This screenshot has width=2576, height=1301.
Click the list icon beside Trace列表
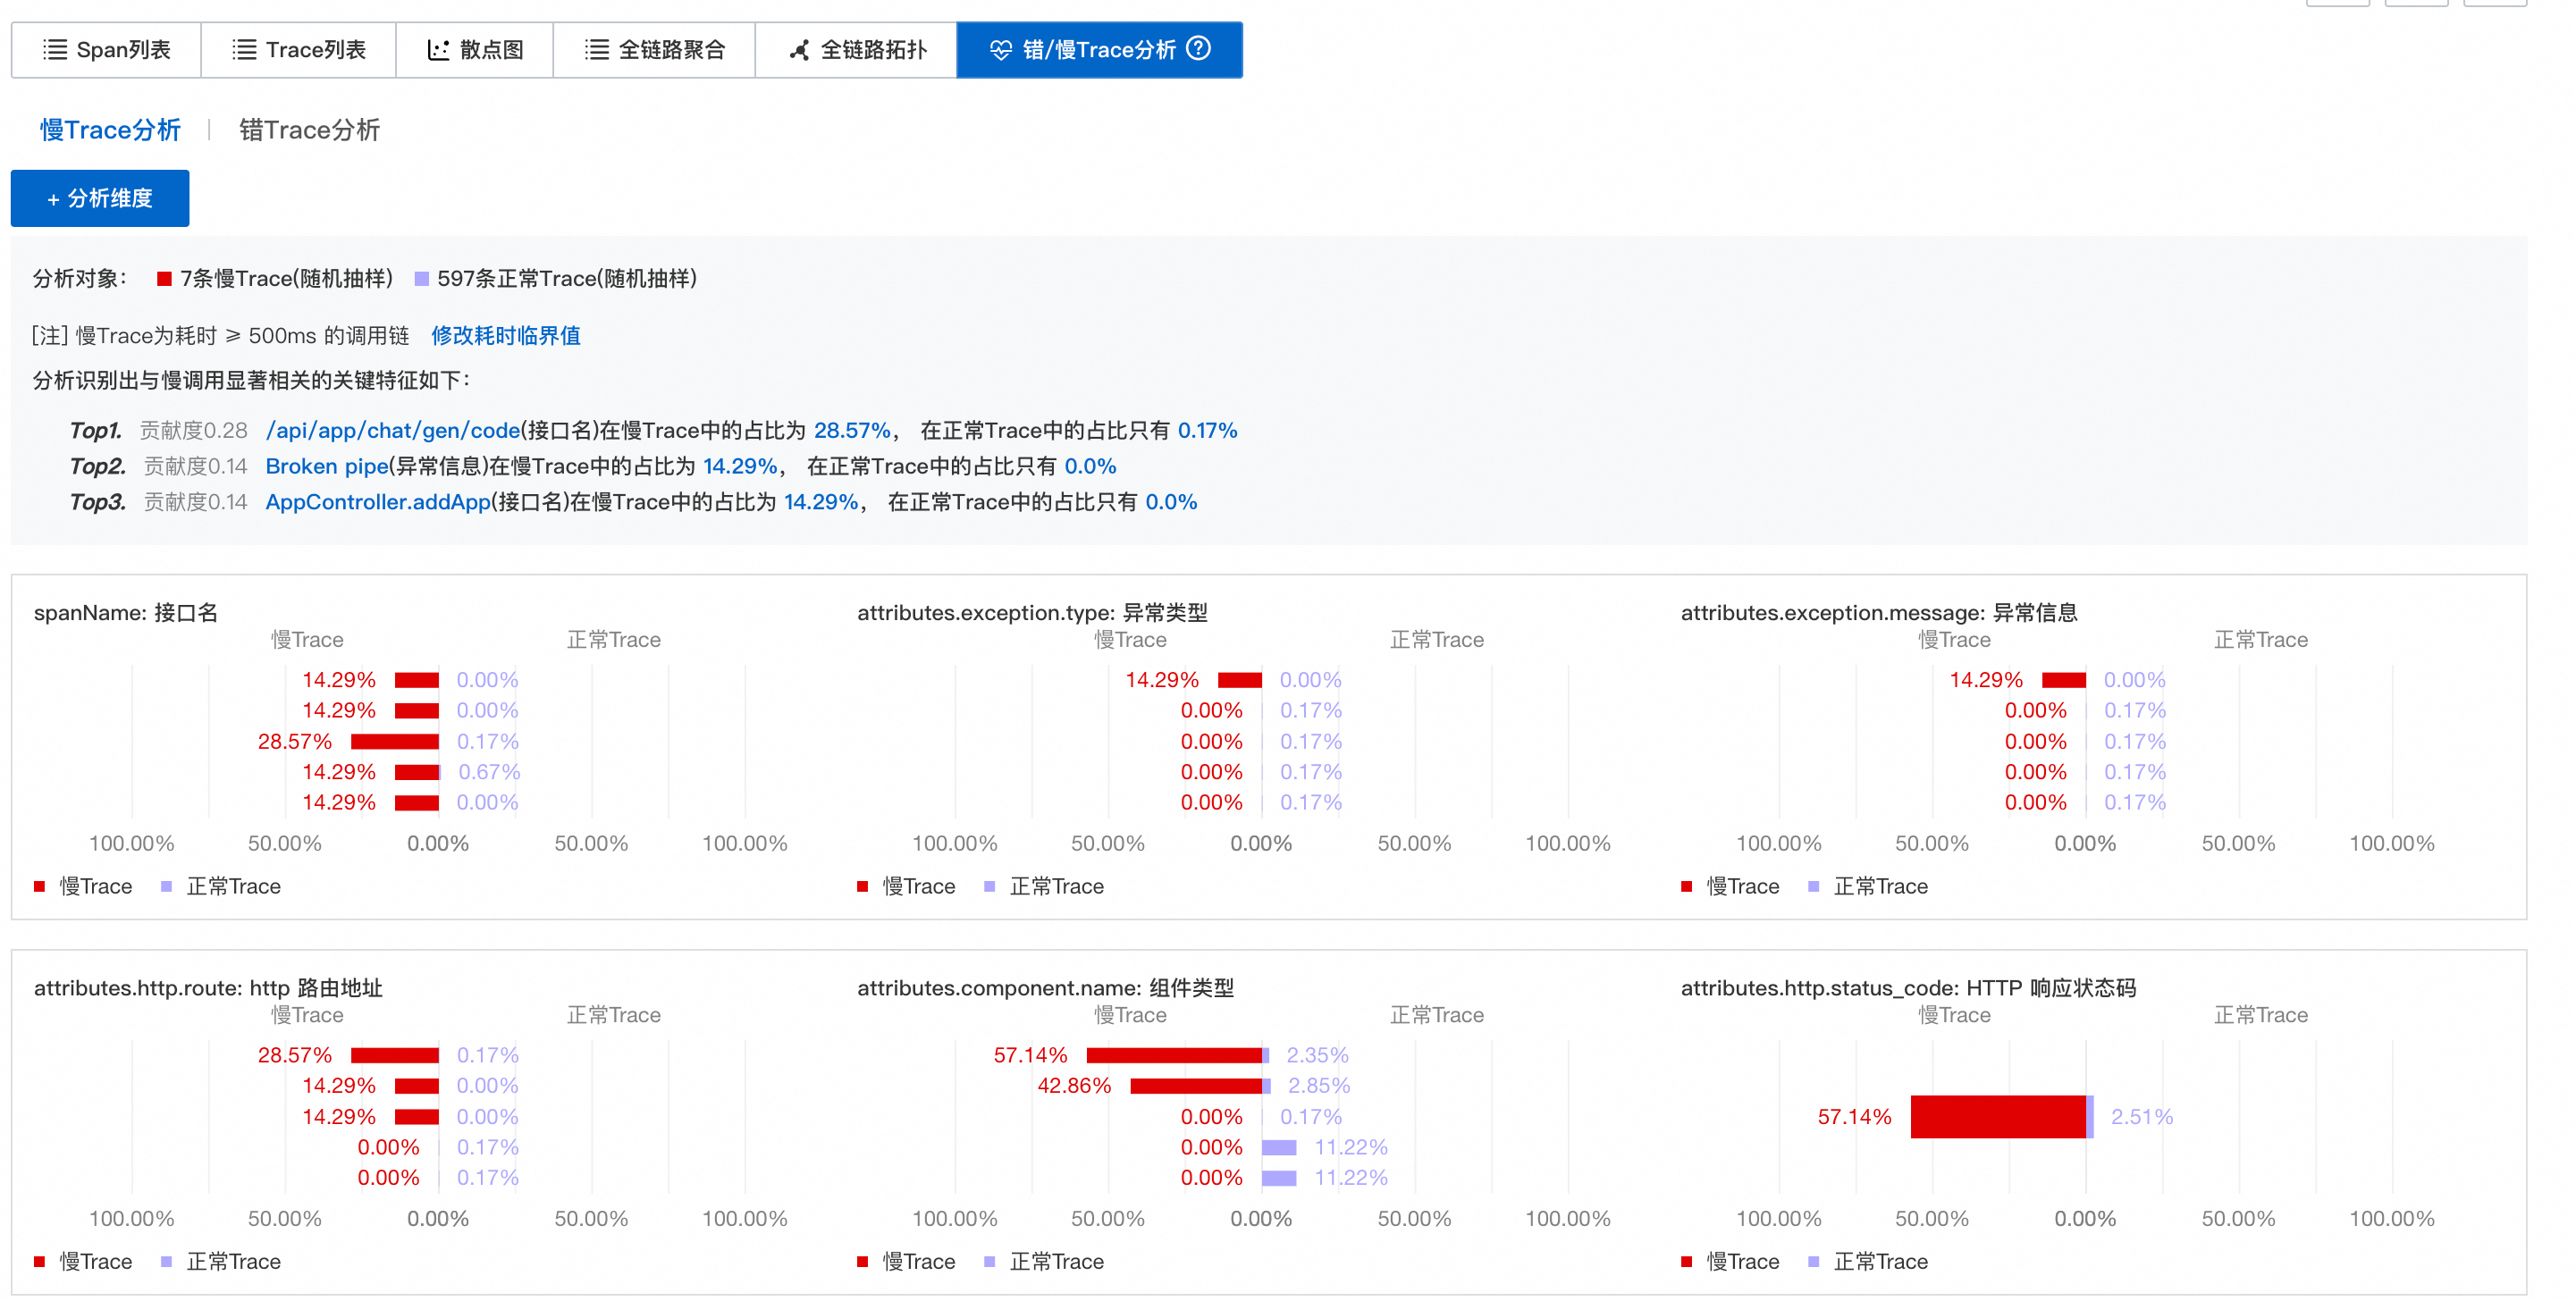(244, 50)
